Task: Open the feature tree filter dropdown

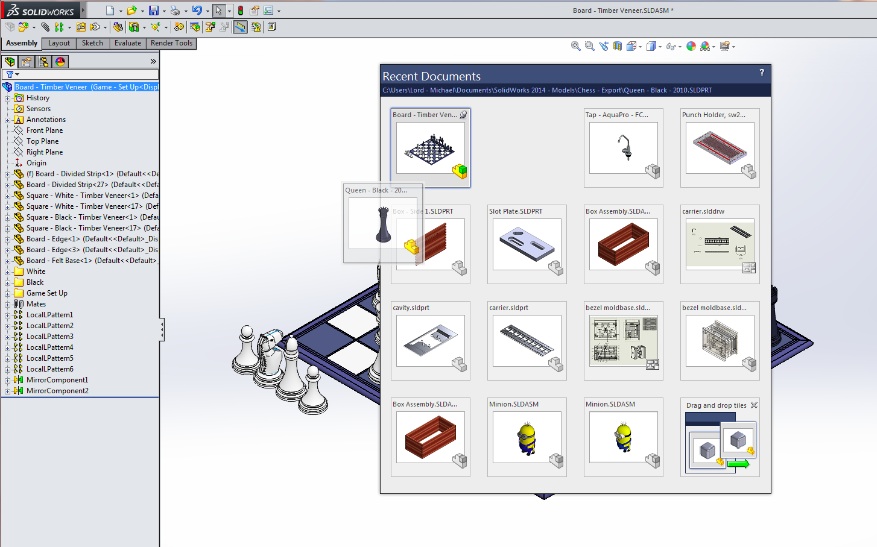Action: click(x=12, y=74)
